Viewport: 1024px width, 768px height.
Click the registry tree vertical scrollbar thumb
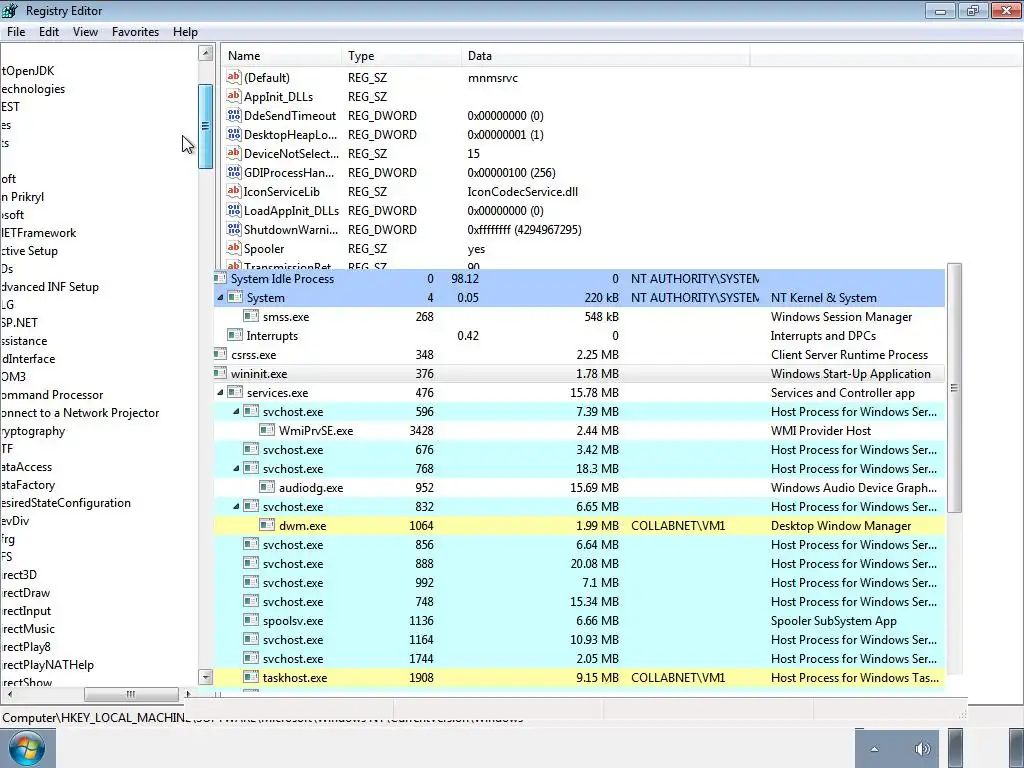point(206,126)
